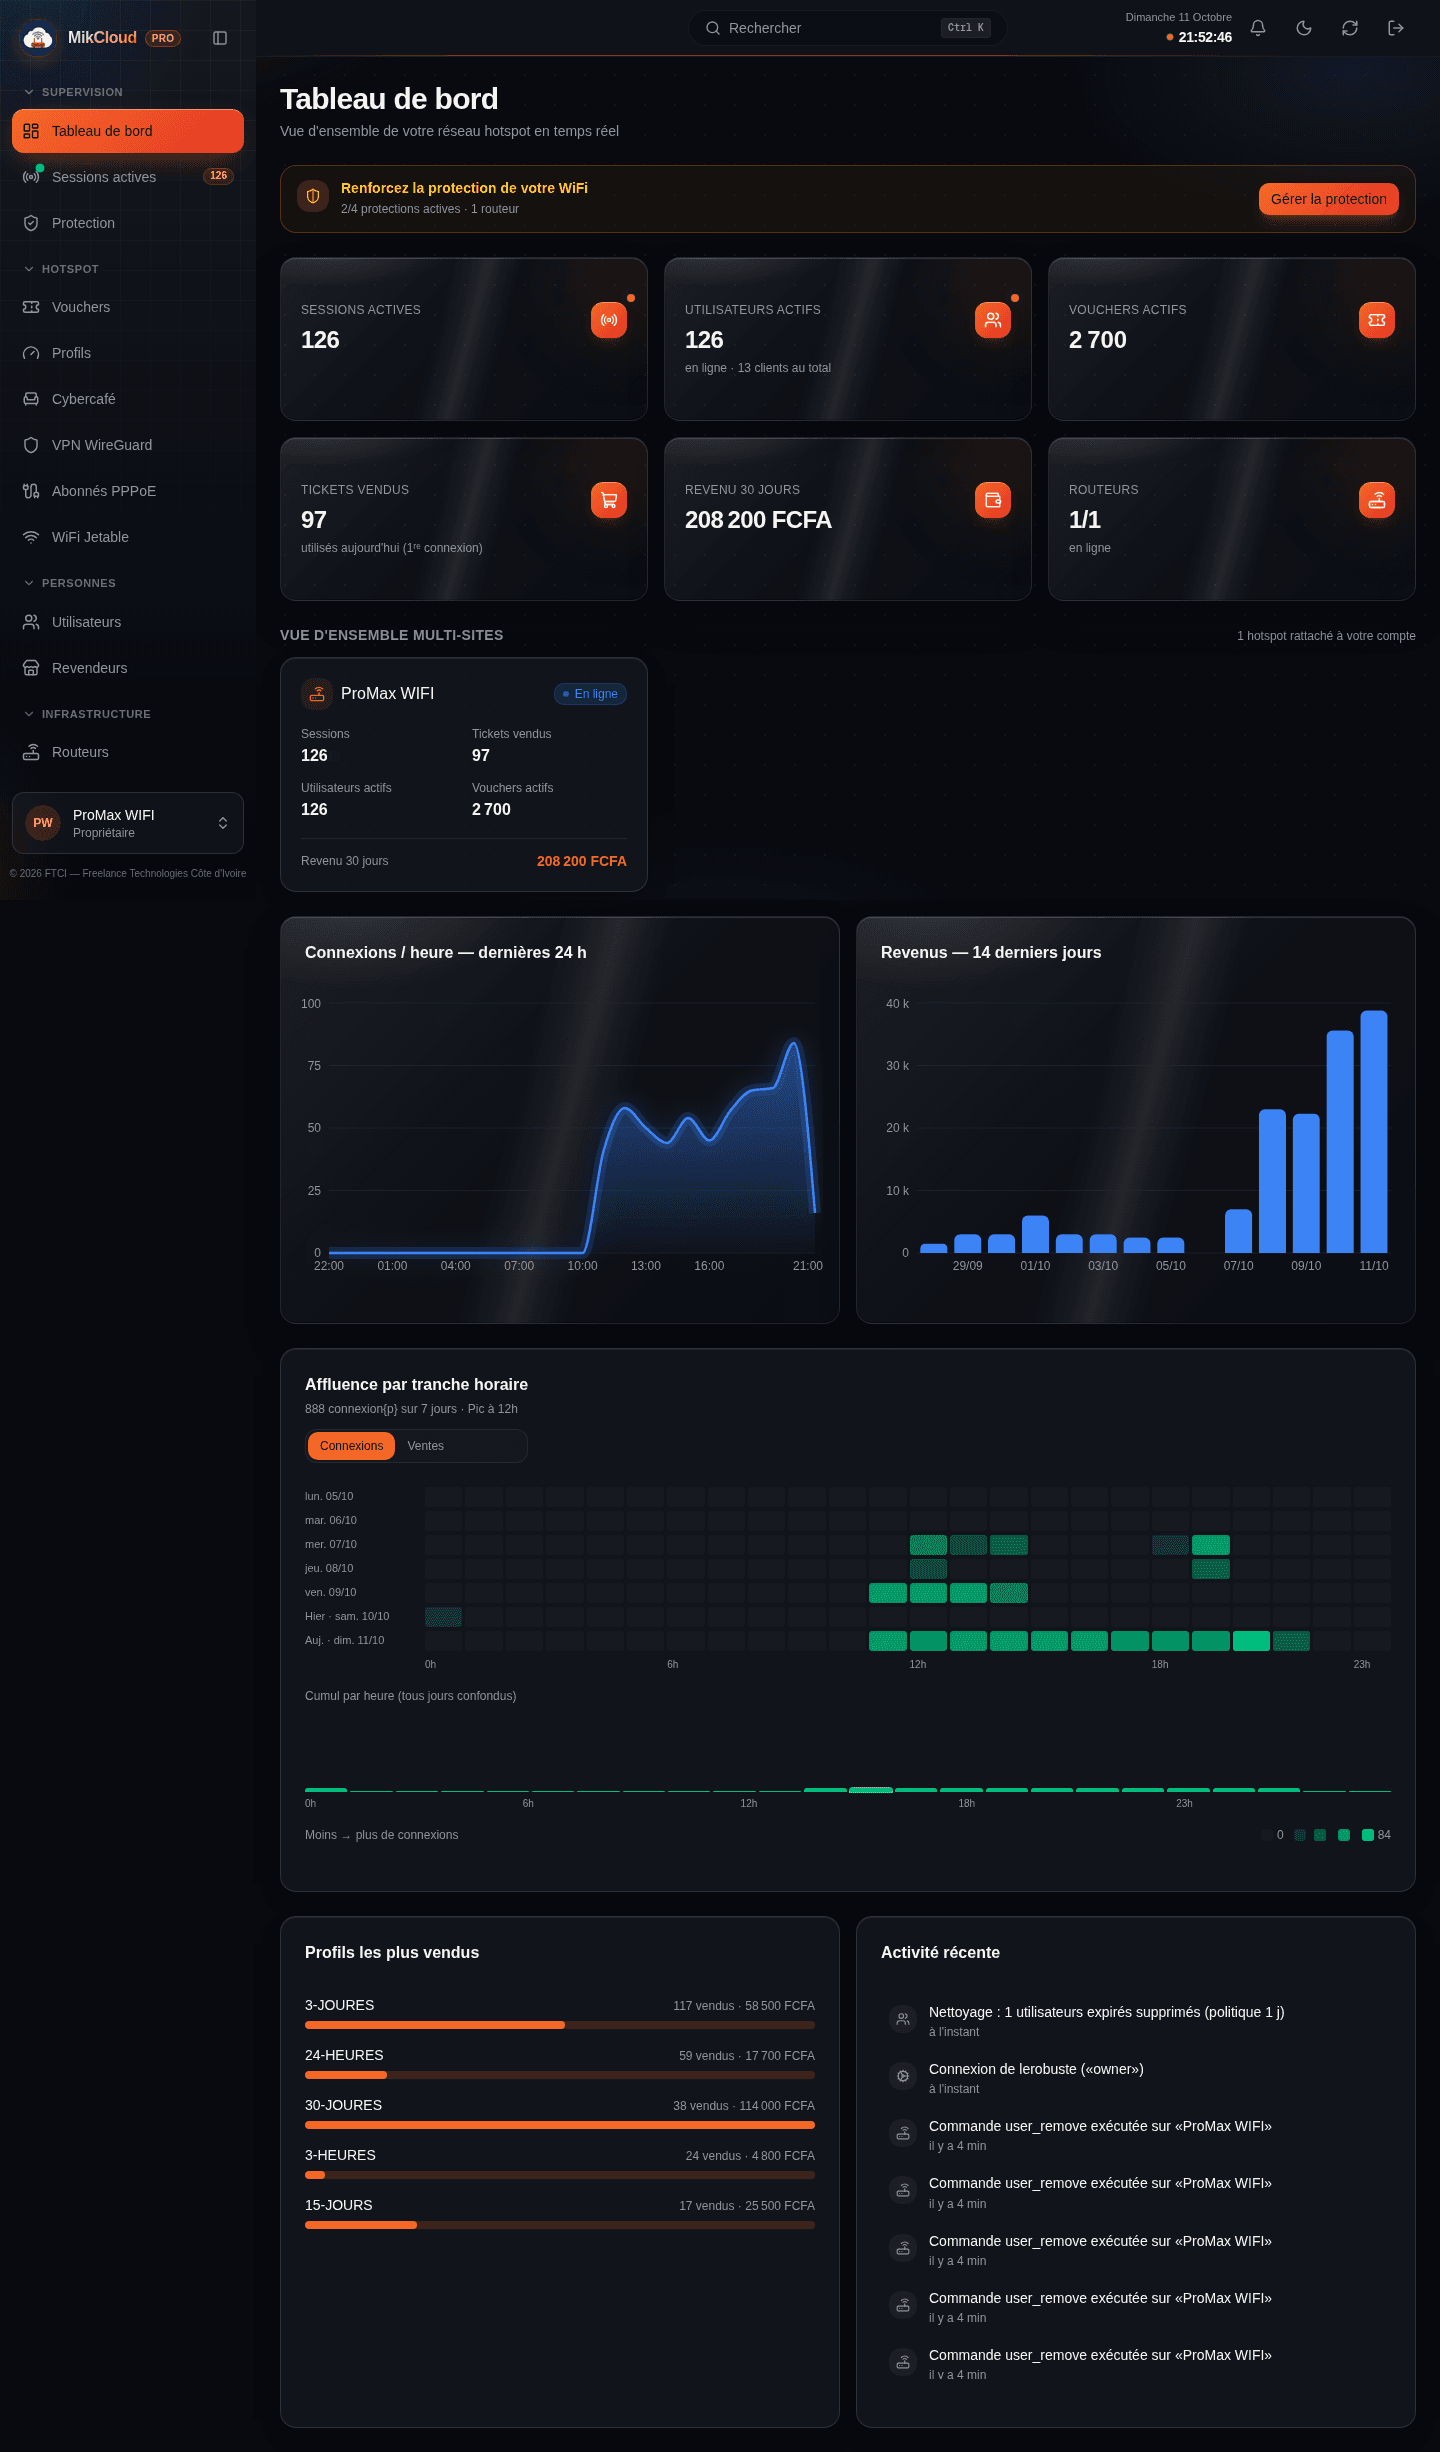
Task: Open the WiFi Jetable sidebar link
Action: (x=128, y=537)
